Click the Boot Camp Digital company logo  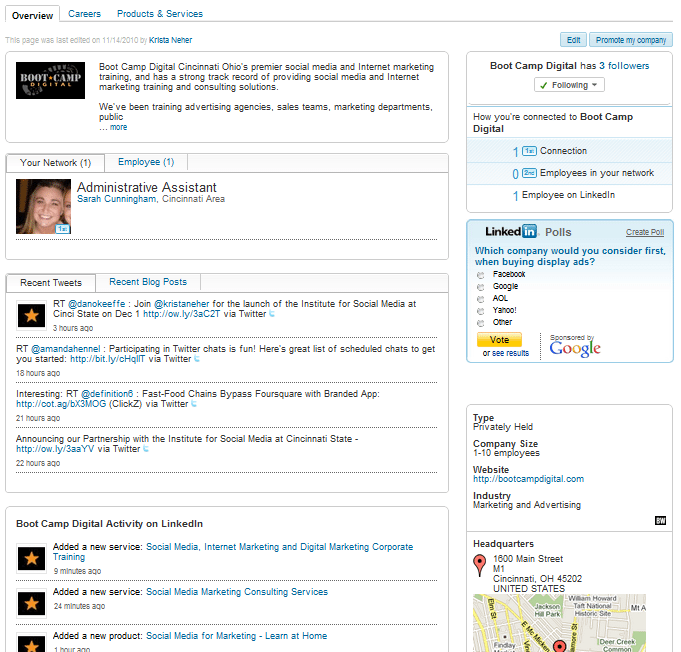51,80
